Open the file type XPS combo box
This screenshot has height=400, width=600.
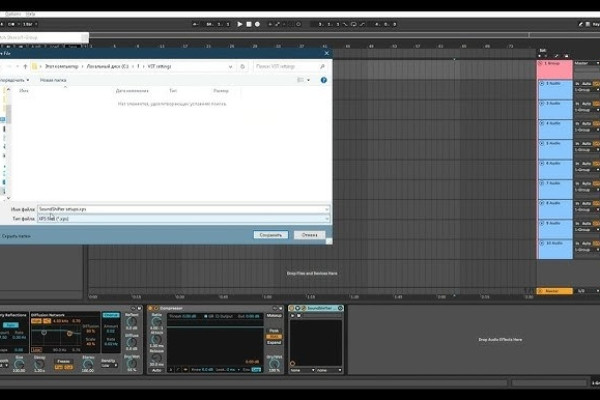(x=183, y=219)
